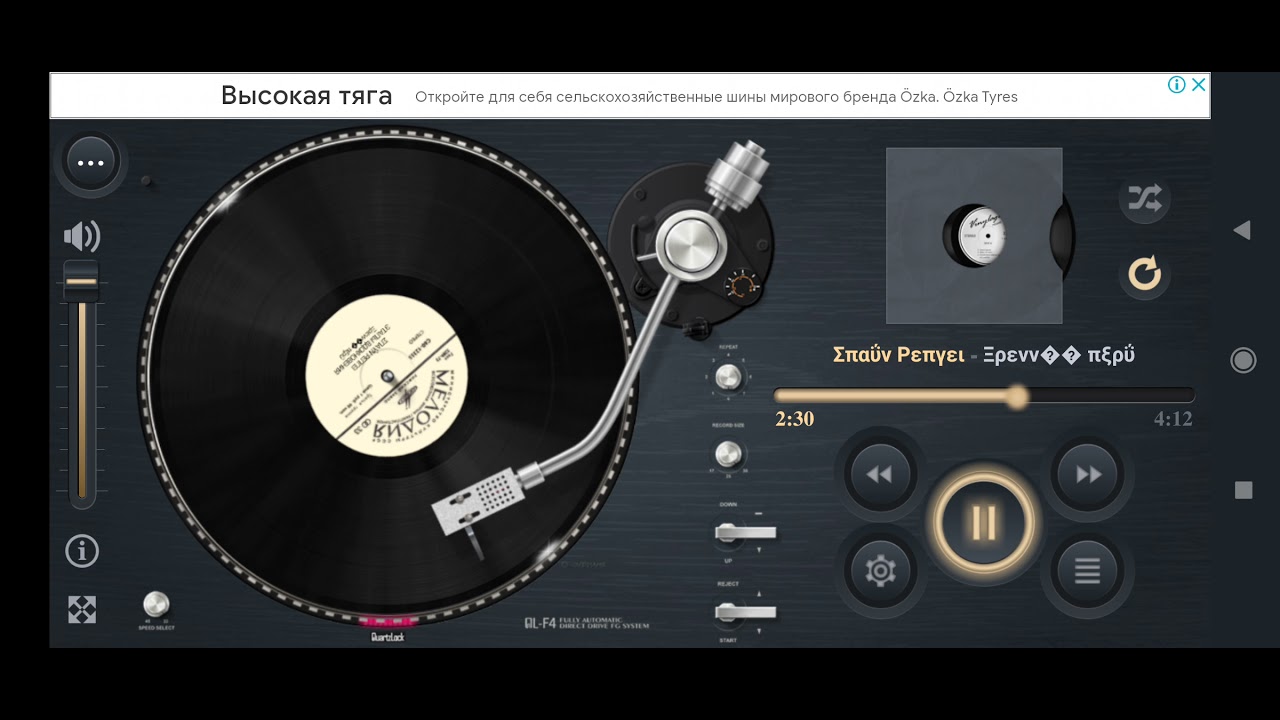Screen dimensions: 1280x720
Task: Tap the Android recents square button
Action: (1243, 490)
